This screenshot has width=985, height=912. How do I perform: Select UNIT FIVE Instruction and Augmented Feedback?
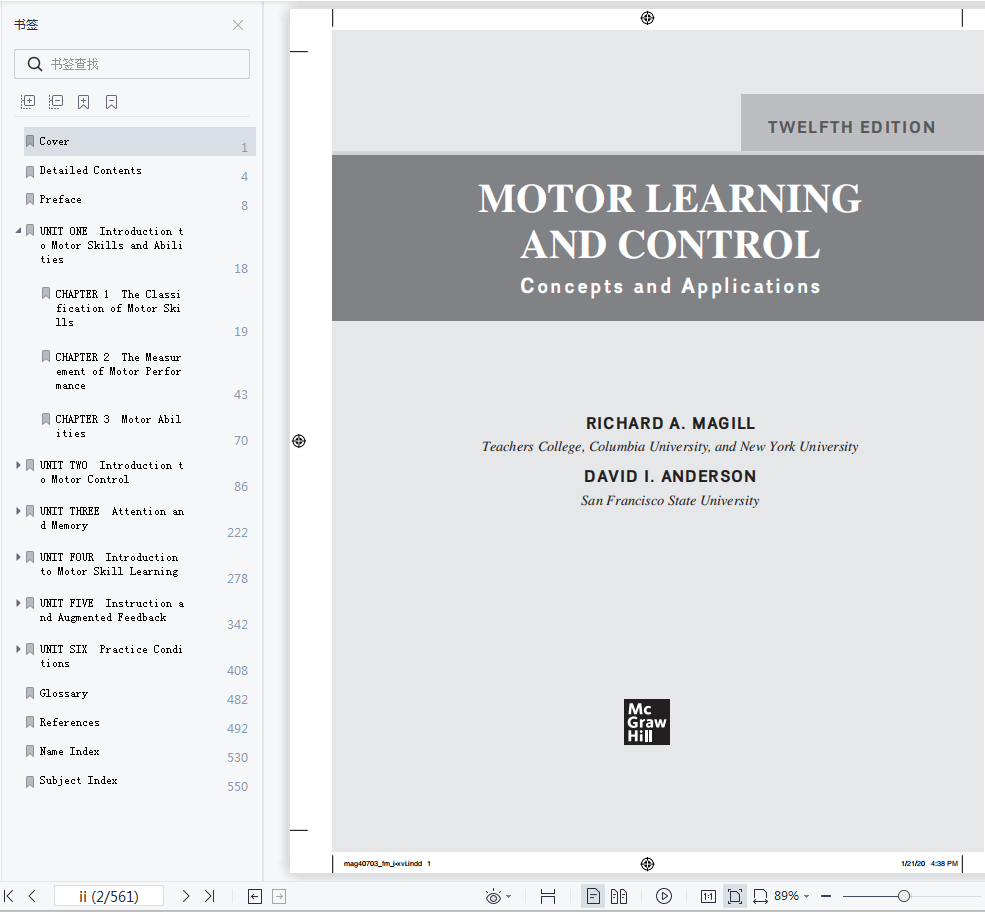pos(111,609)
